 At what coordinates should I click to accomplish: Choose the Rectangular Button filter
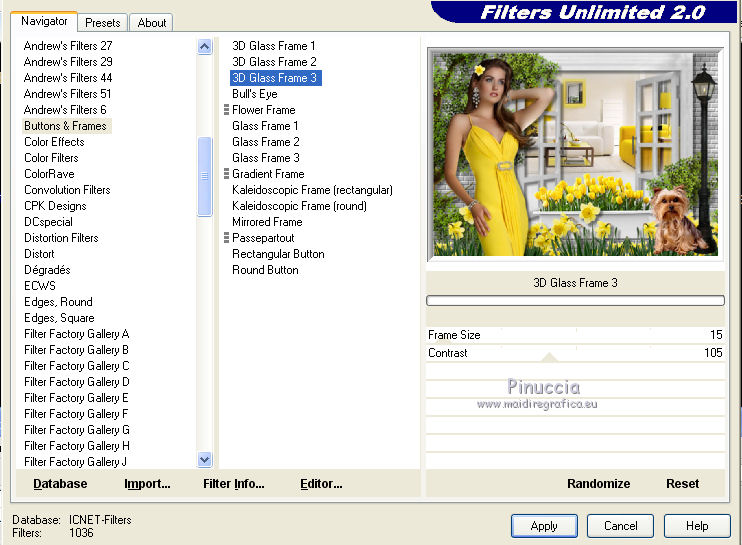[x=278, y=254]
